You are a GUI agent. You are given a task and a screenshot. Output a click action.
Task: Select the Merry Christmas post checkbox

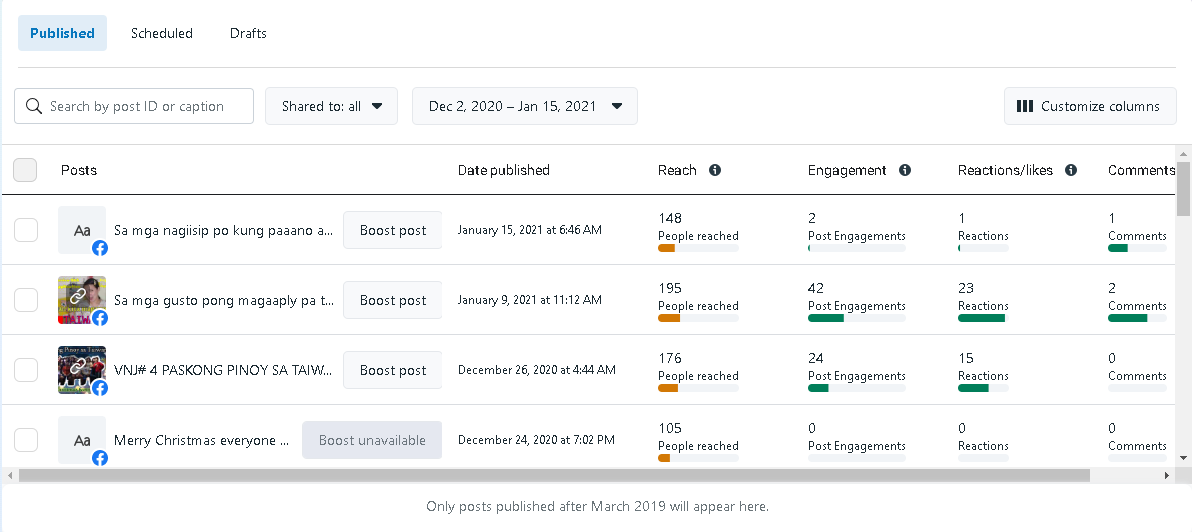(26, 440)
